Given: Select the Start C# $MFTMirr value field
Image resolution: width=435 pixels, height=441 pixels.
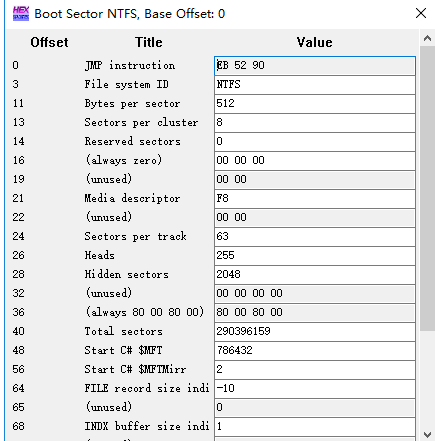Looking at the screenshot, I should 315,370.
